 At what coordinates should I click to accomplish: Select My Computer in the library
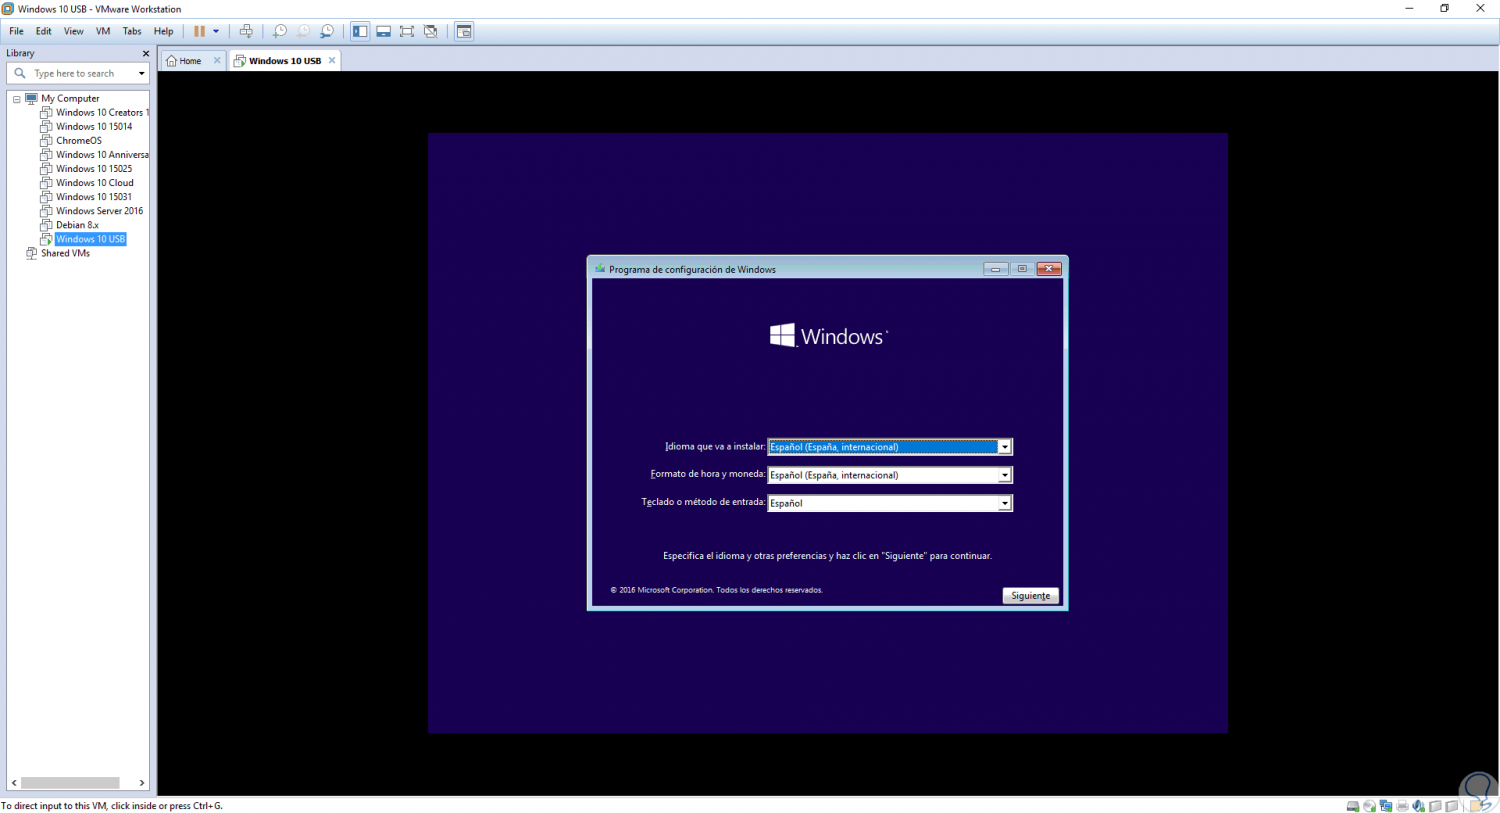point(70,99)
